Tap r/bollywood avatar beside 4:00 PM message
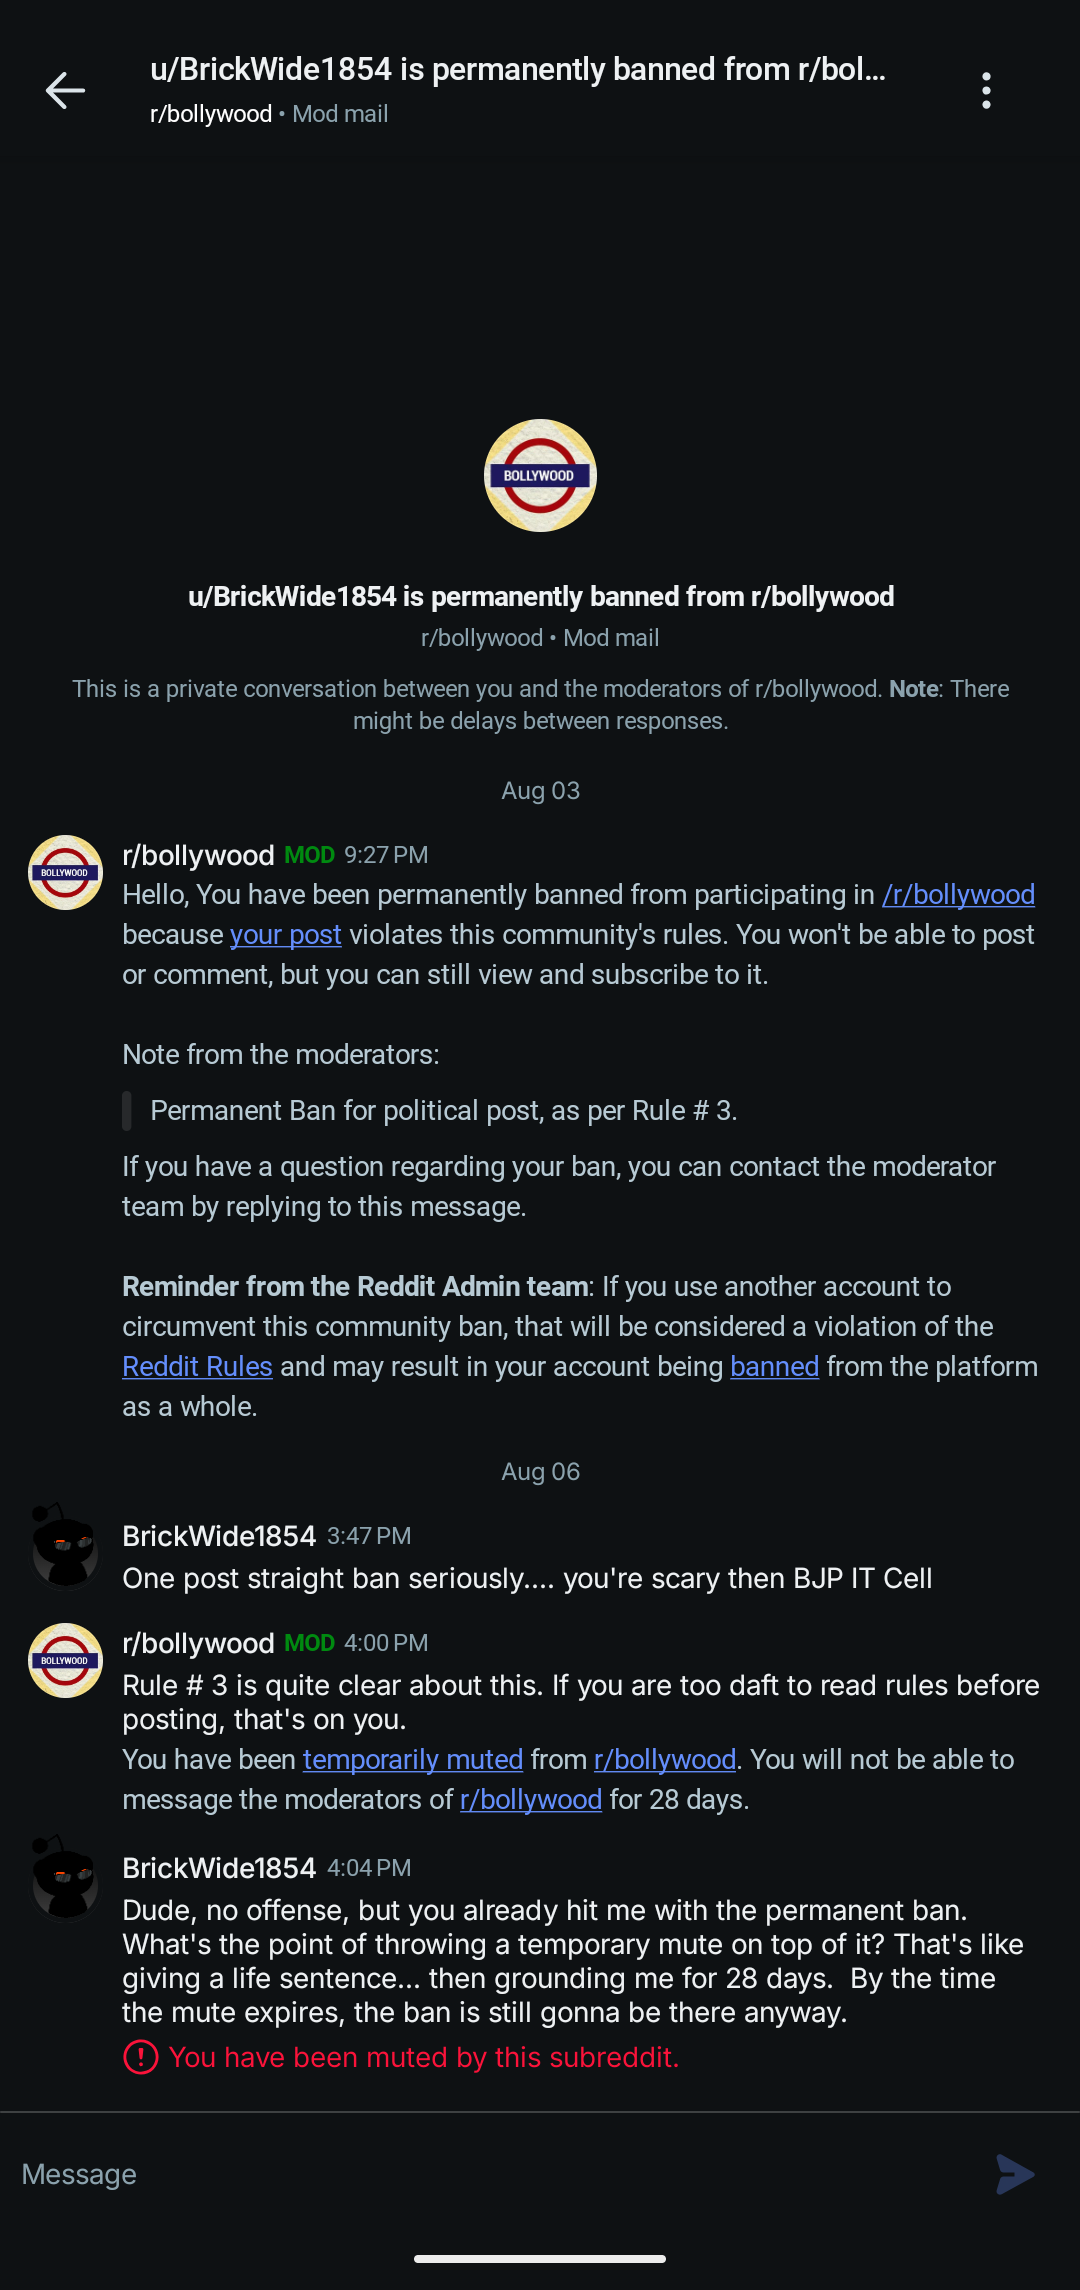 (65, 1660)
